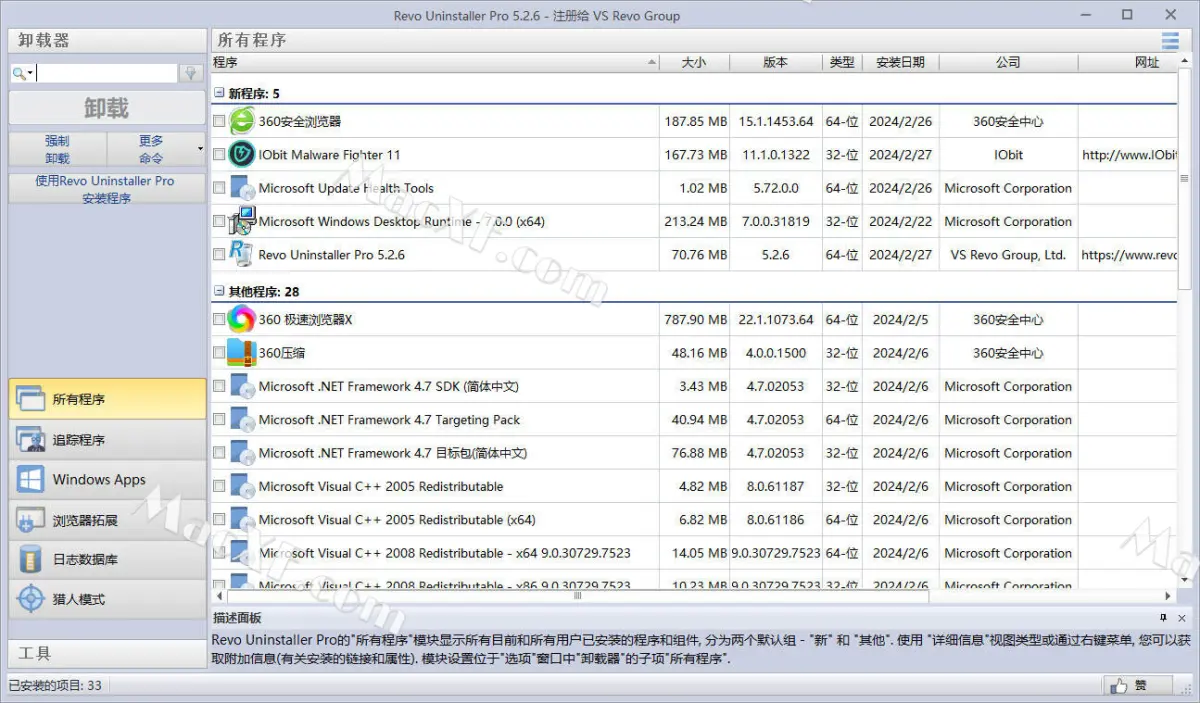Sort by the 安装日期 column header
Viewport: 1200px width, 703px height.
[x=900, y=62]
